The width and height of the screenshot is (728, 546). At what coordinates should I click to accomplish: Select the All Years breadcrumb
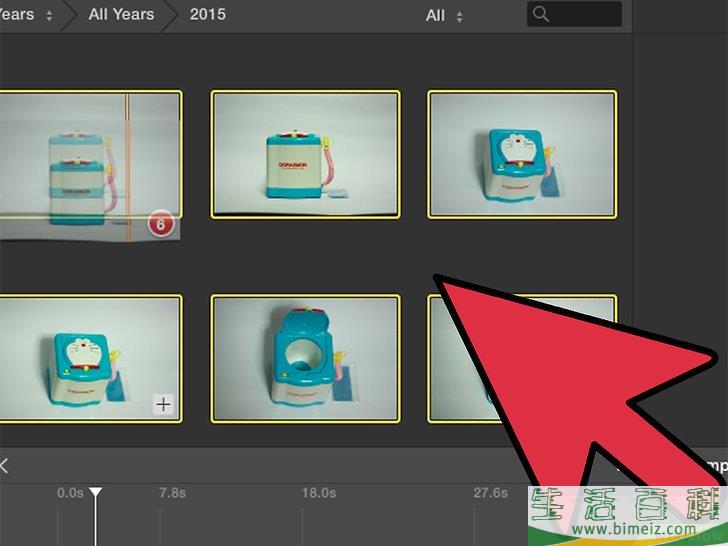[121, 14]
